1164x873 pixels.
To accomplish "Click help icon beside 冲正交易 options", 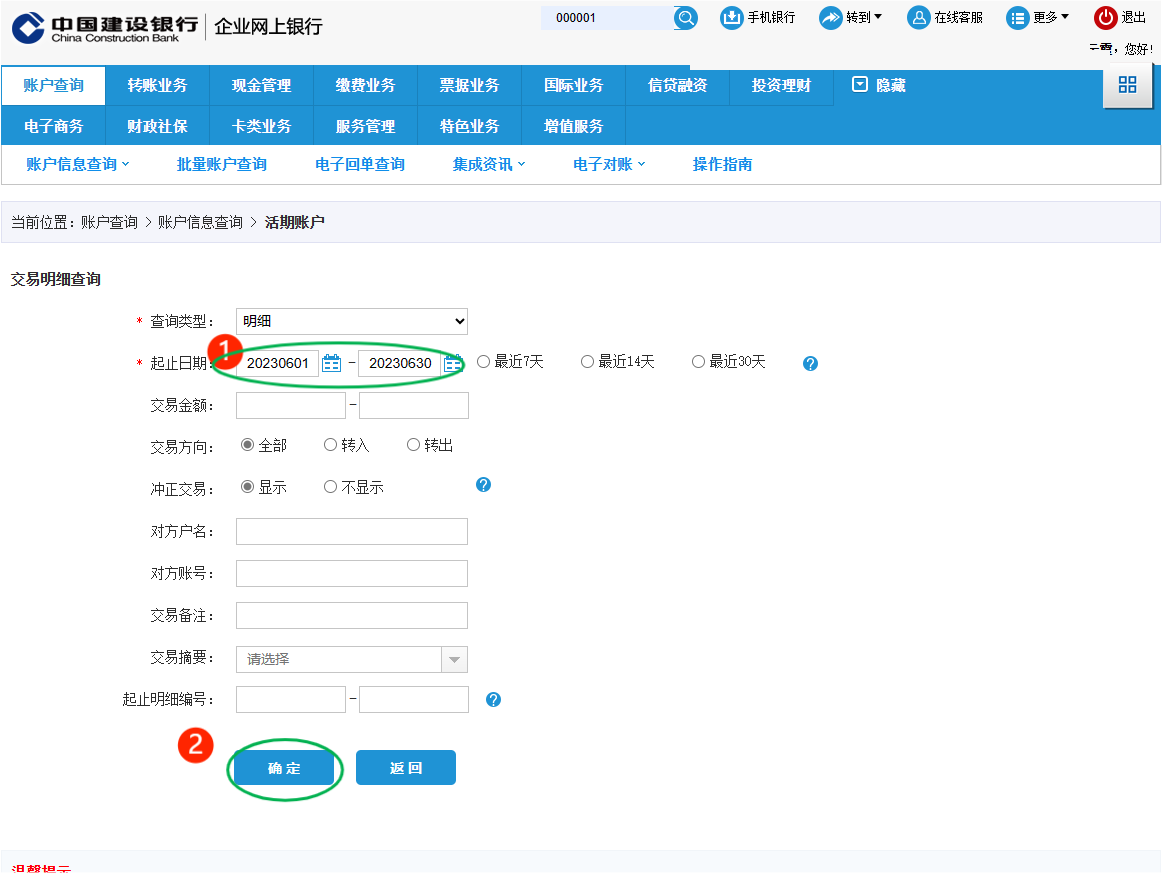I will pyautogui.click(x=483, y=485).
